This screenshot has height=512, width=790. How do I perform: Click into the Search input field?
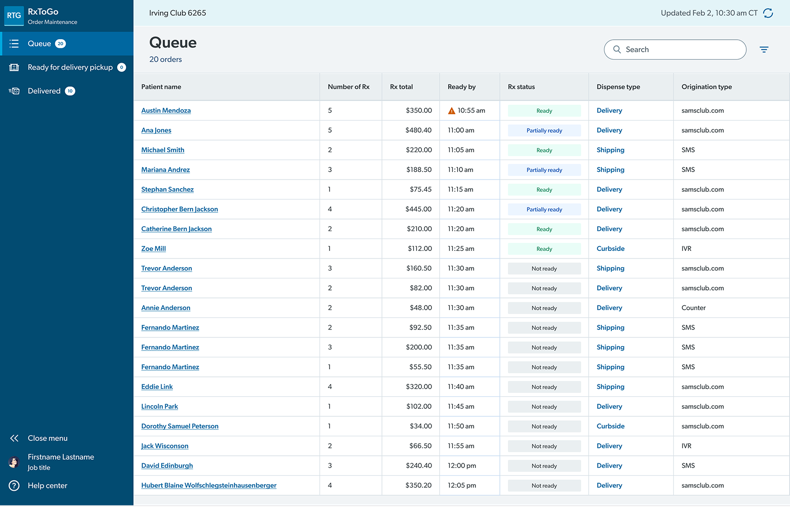point(675,49)
